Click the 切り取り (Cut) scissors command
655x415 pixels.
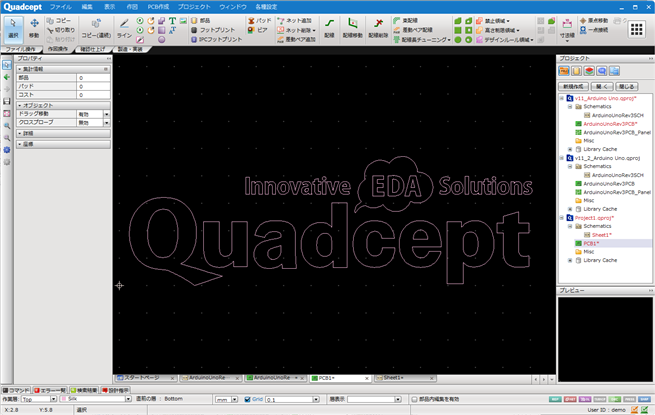(x=61, y=30)
